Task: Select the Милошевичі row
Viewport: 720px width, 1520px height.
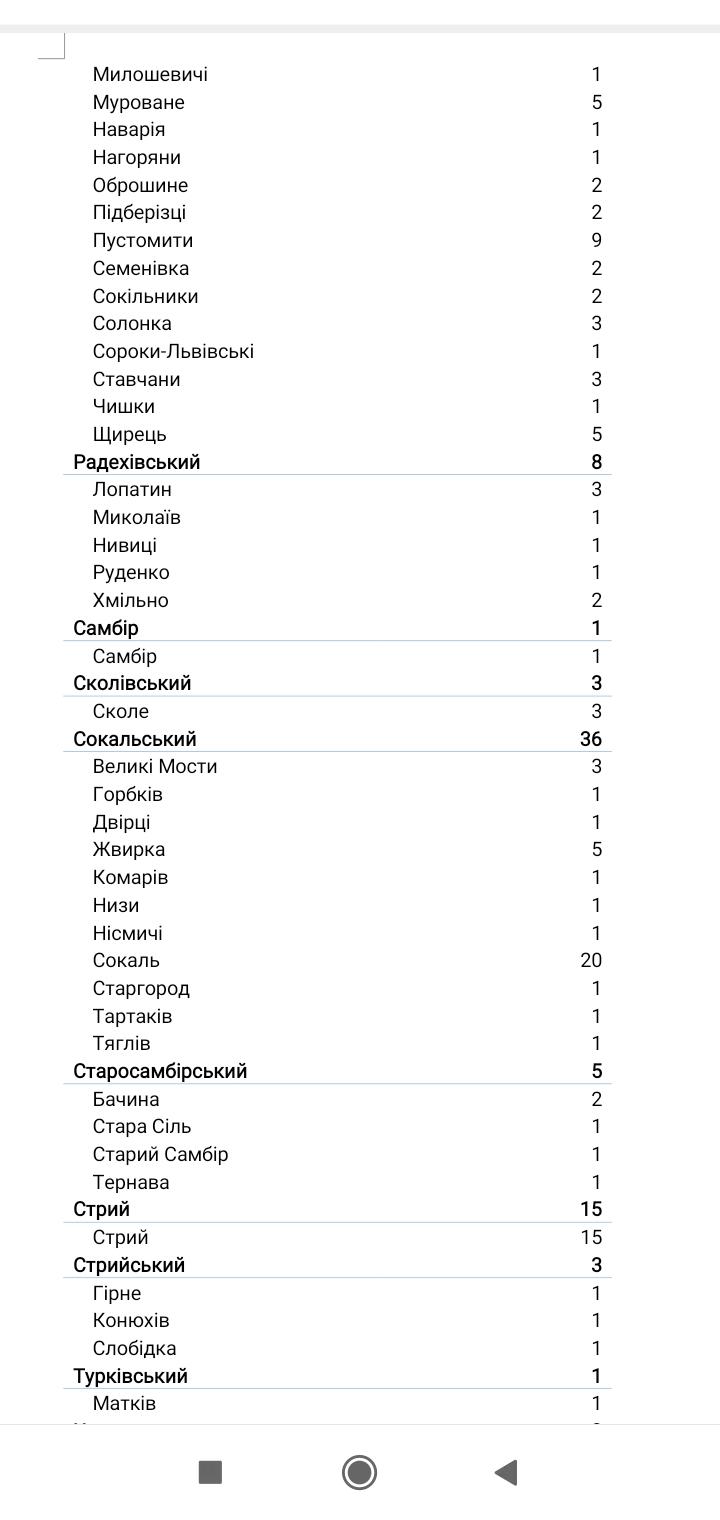Action: click(x=150, y=74)
